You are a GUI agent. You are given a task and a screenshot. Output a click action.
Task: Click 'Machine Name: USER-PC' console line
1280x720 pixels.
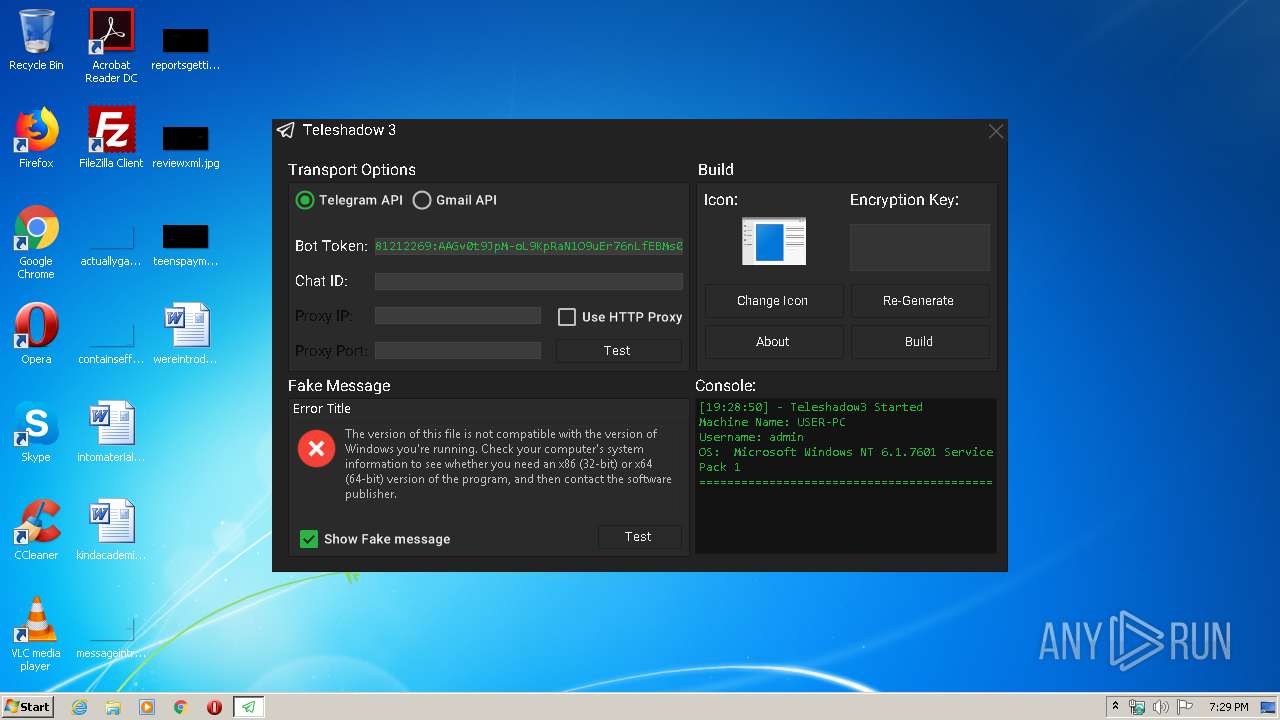772,422
